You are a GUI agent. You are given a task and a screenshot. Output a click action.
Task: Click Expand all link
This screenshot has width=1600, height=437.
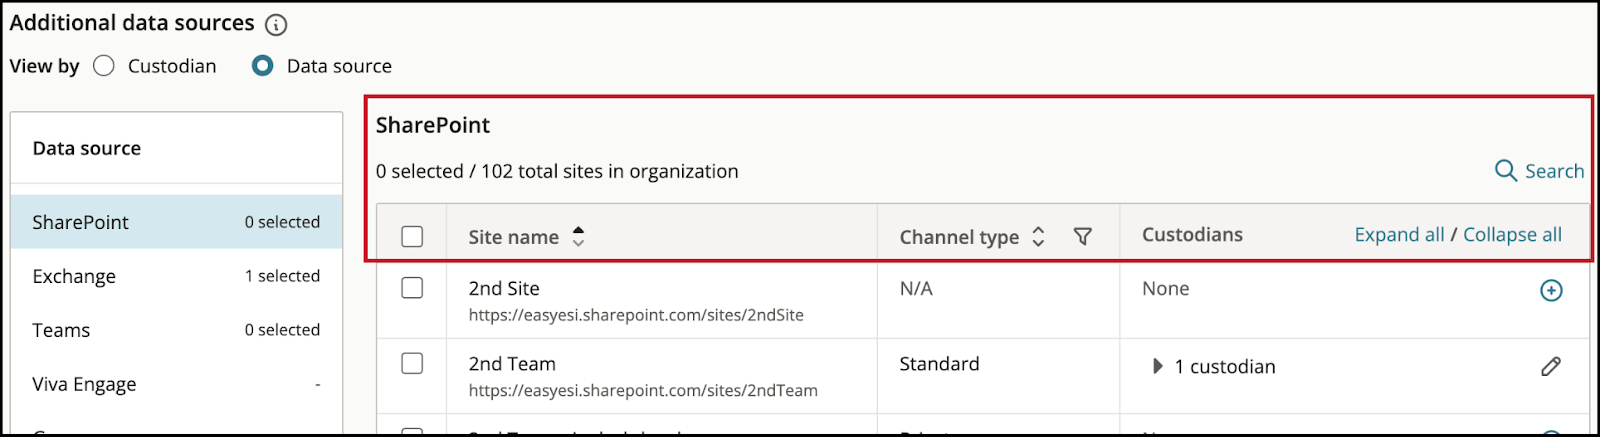(1399, 234)
